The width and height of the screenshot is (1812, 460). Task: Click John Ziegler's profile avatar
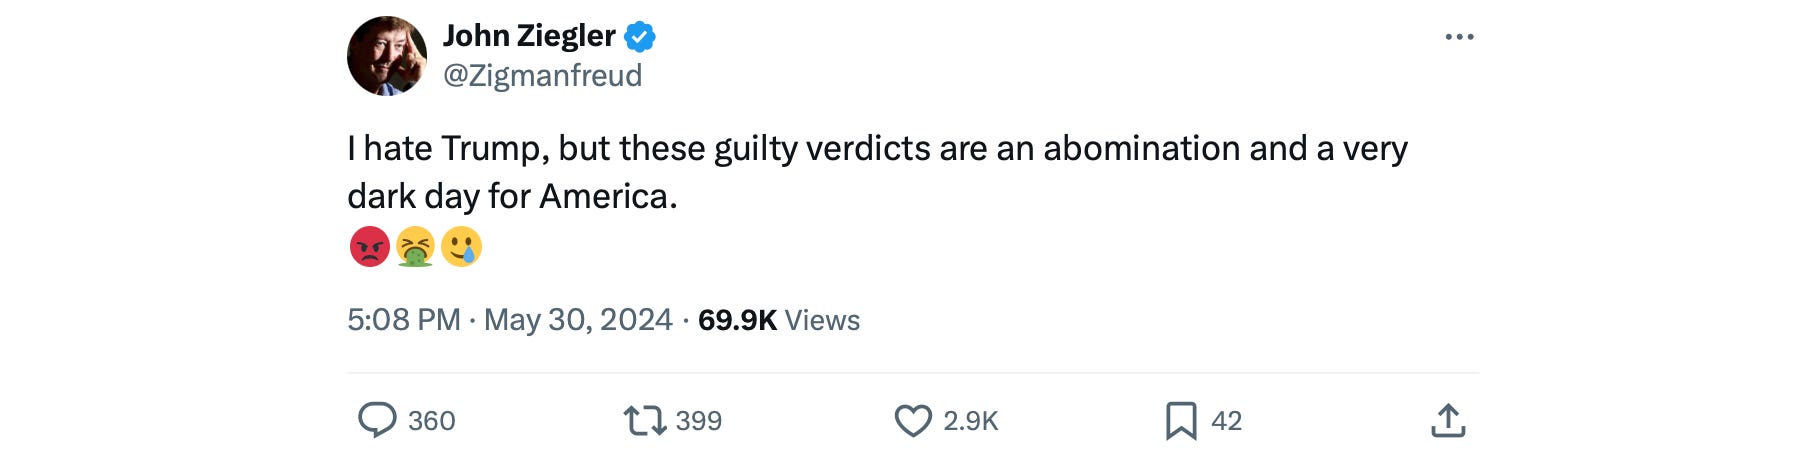(387, 56)
